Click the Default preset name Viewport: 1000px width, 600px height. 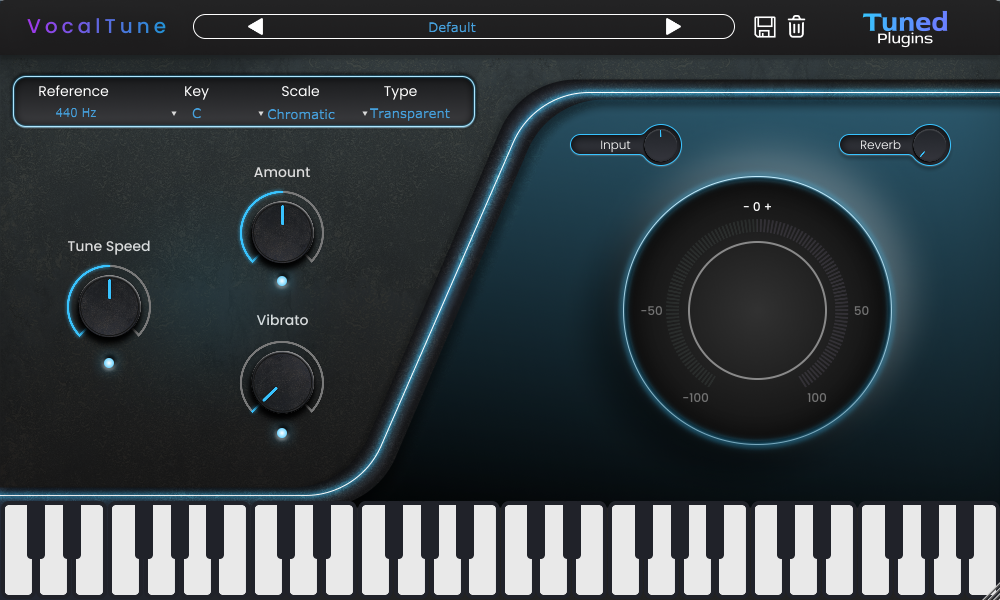tap(452, 27)
